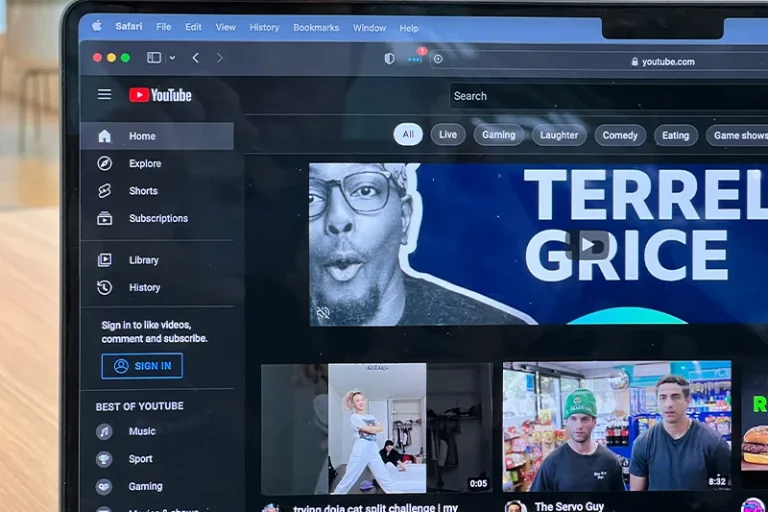
Task: Open the Shorts sidebar label
Action: pyautogui.click(x=143, y=191)
